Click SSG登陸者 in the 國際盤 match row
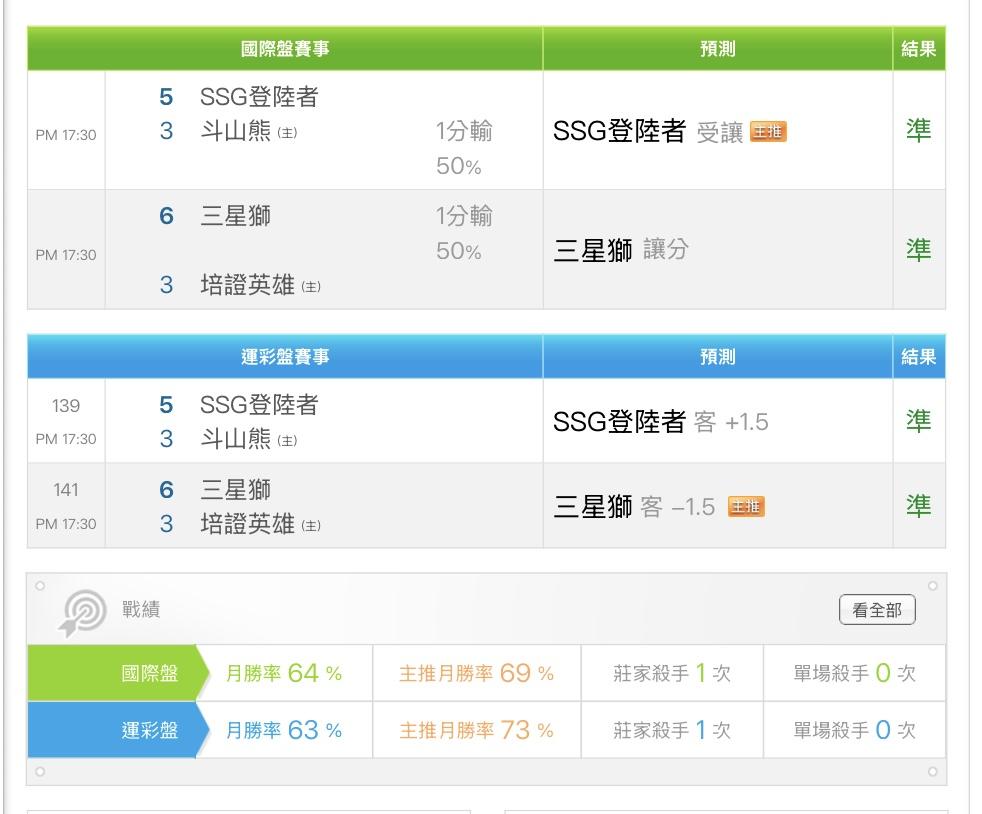 tap(259, 97)
